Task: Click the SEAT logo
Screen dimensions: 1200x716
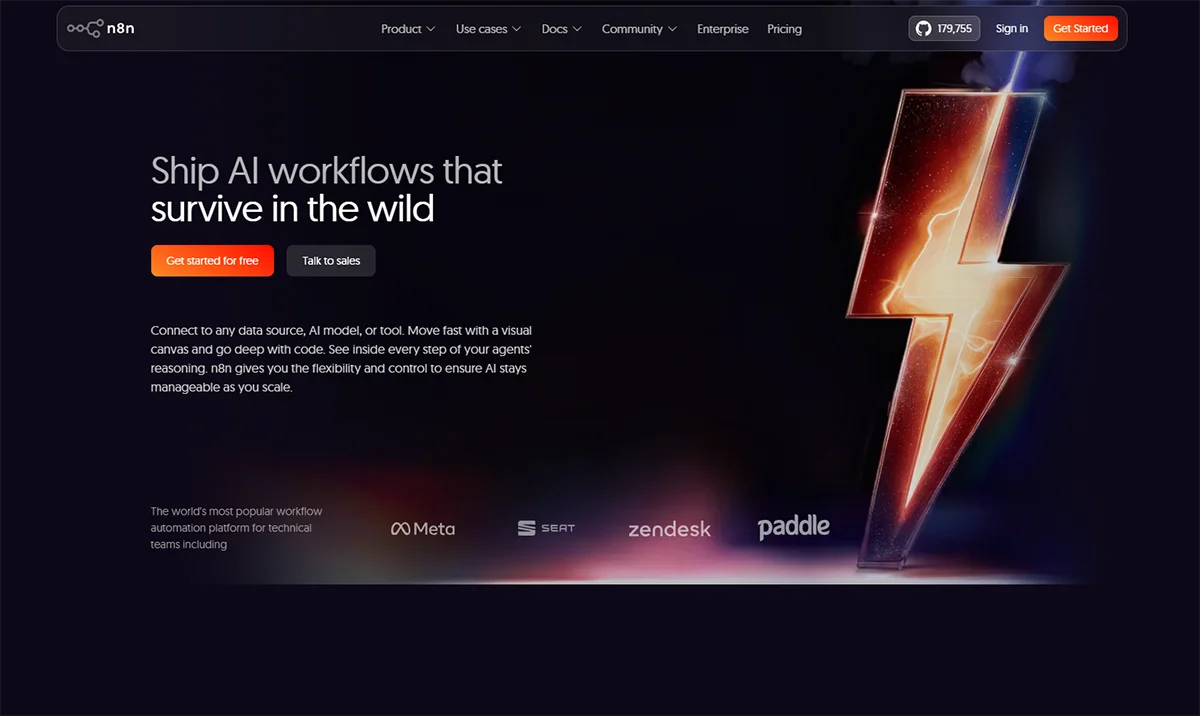Action: tap(546, 528)
